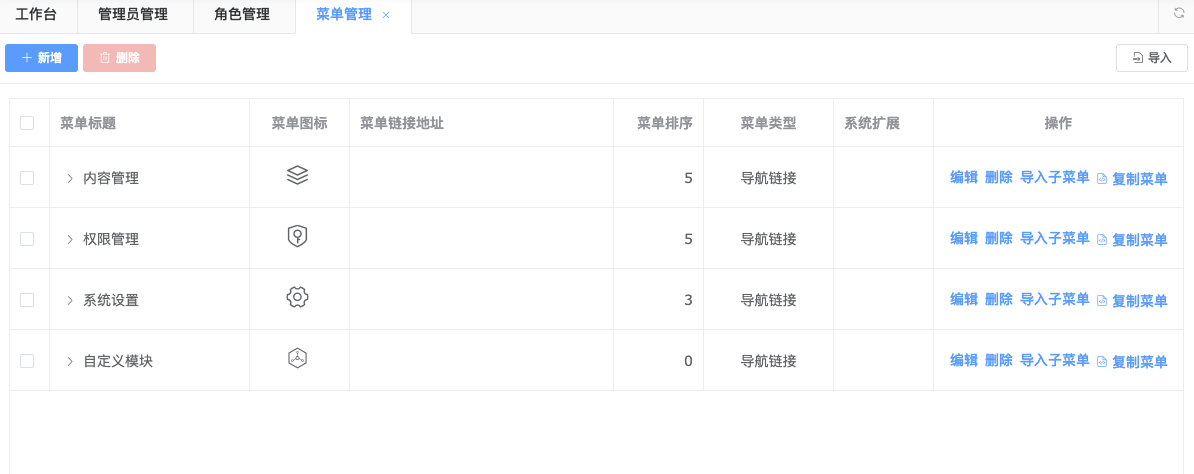Screen dimensions: 1194x474
Task: Click the refresh icon in the tab bar
Action: (1179, 14)
